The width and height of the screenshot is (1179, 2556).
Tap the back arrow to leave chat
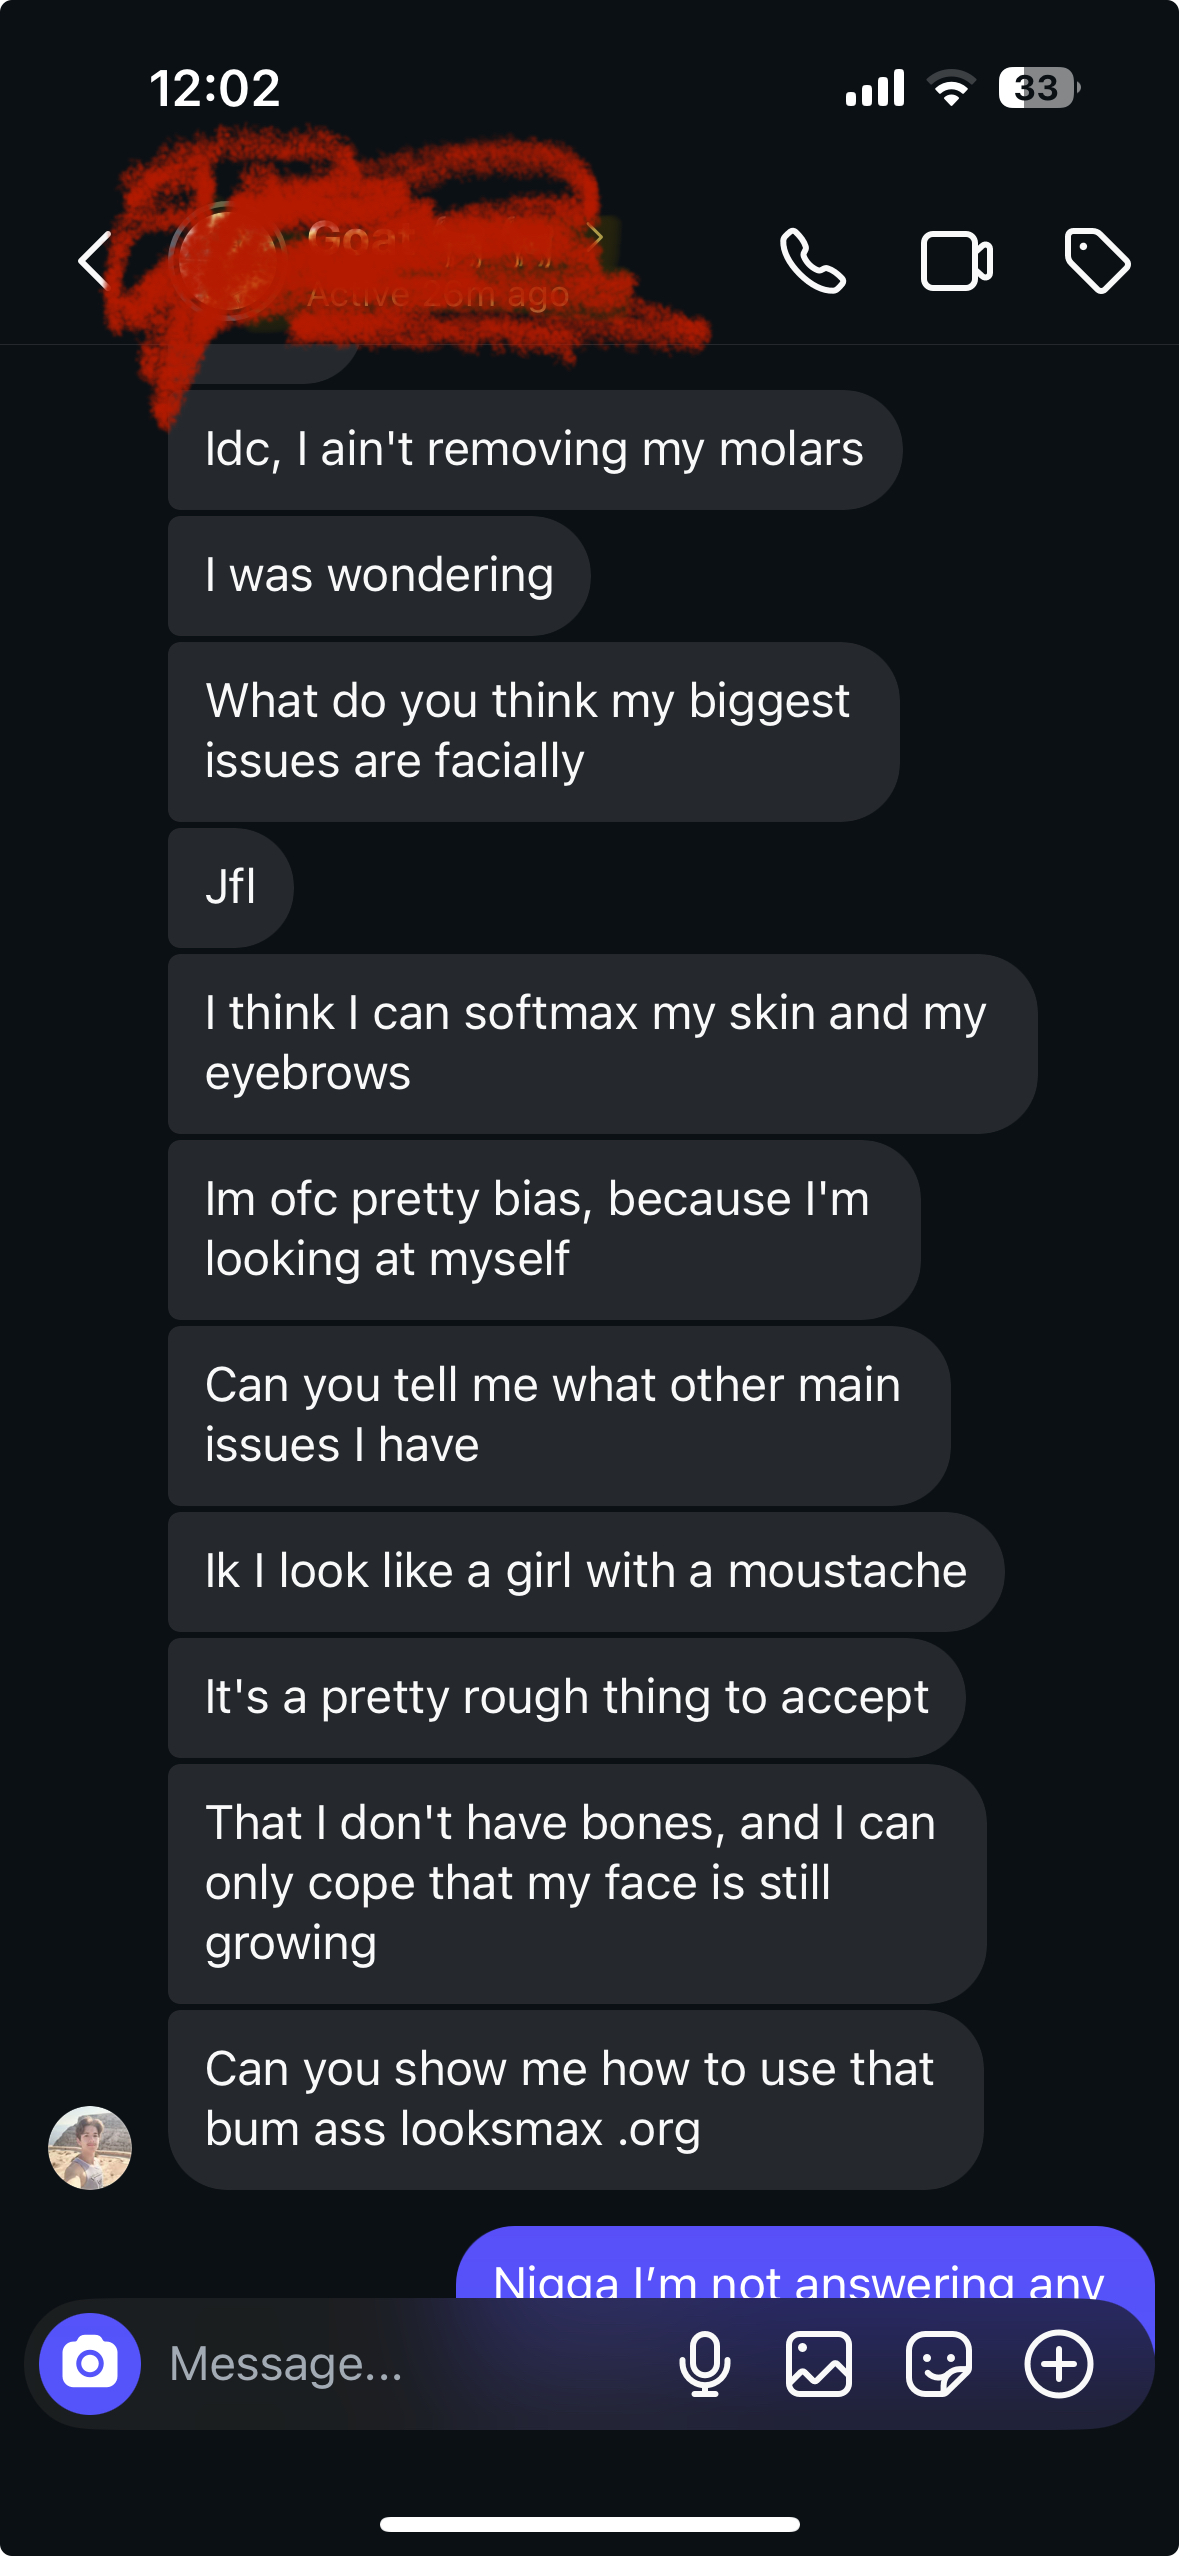[95, 261]
